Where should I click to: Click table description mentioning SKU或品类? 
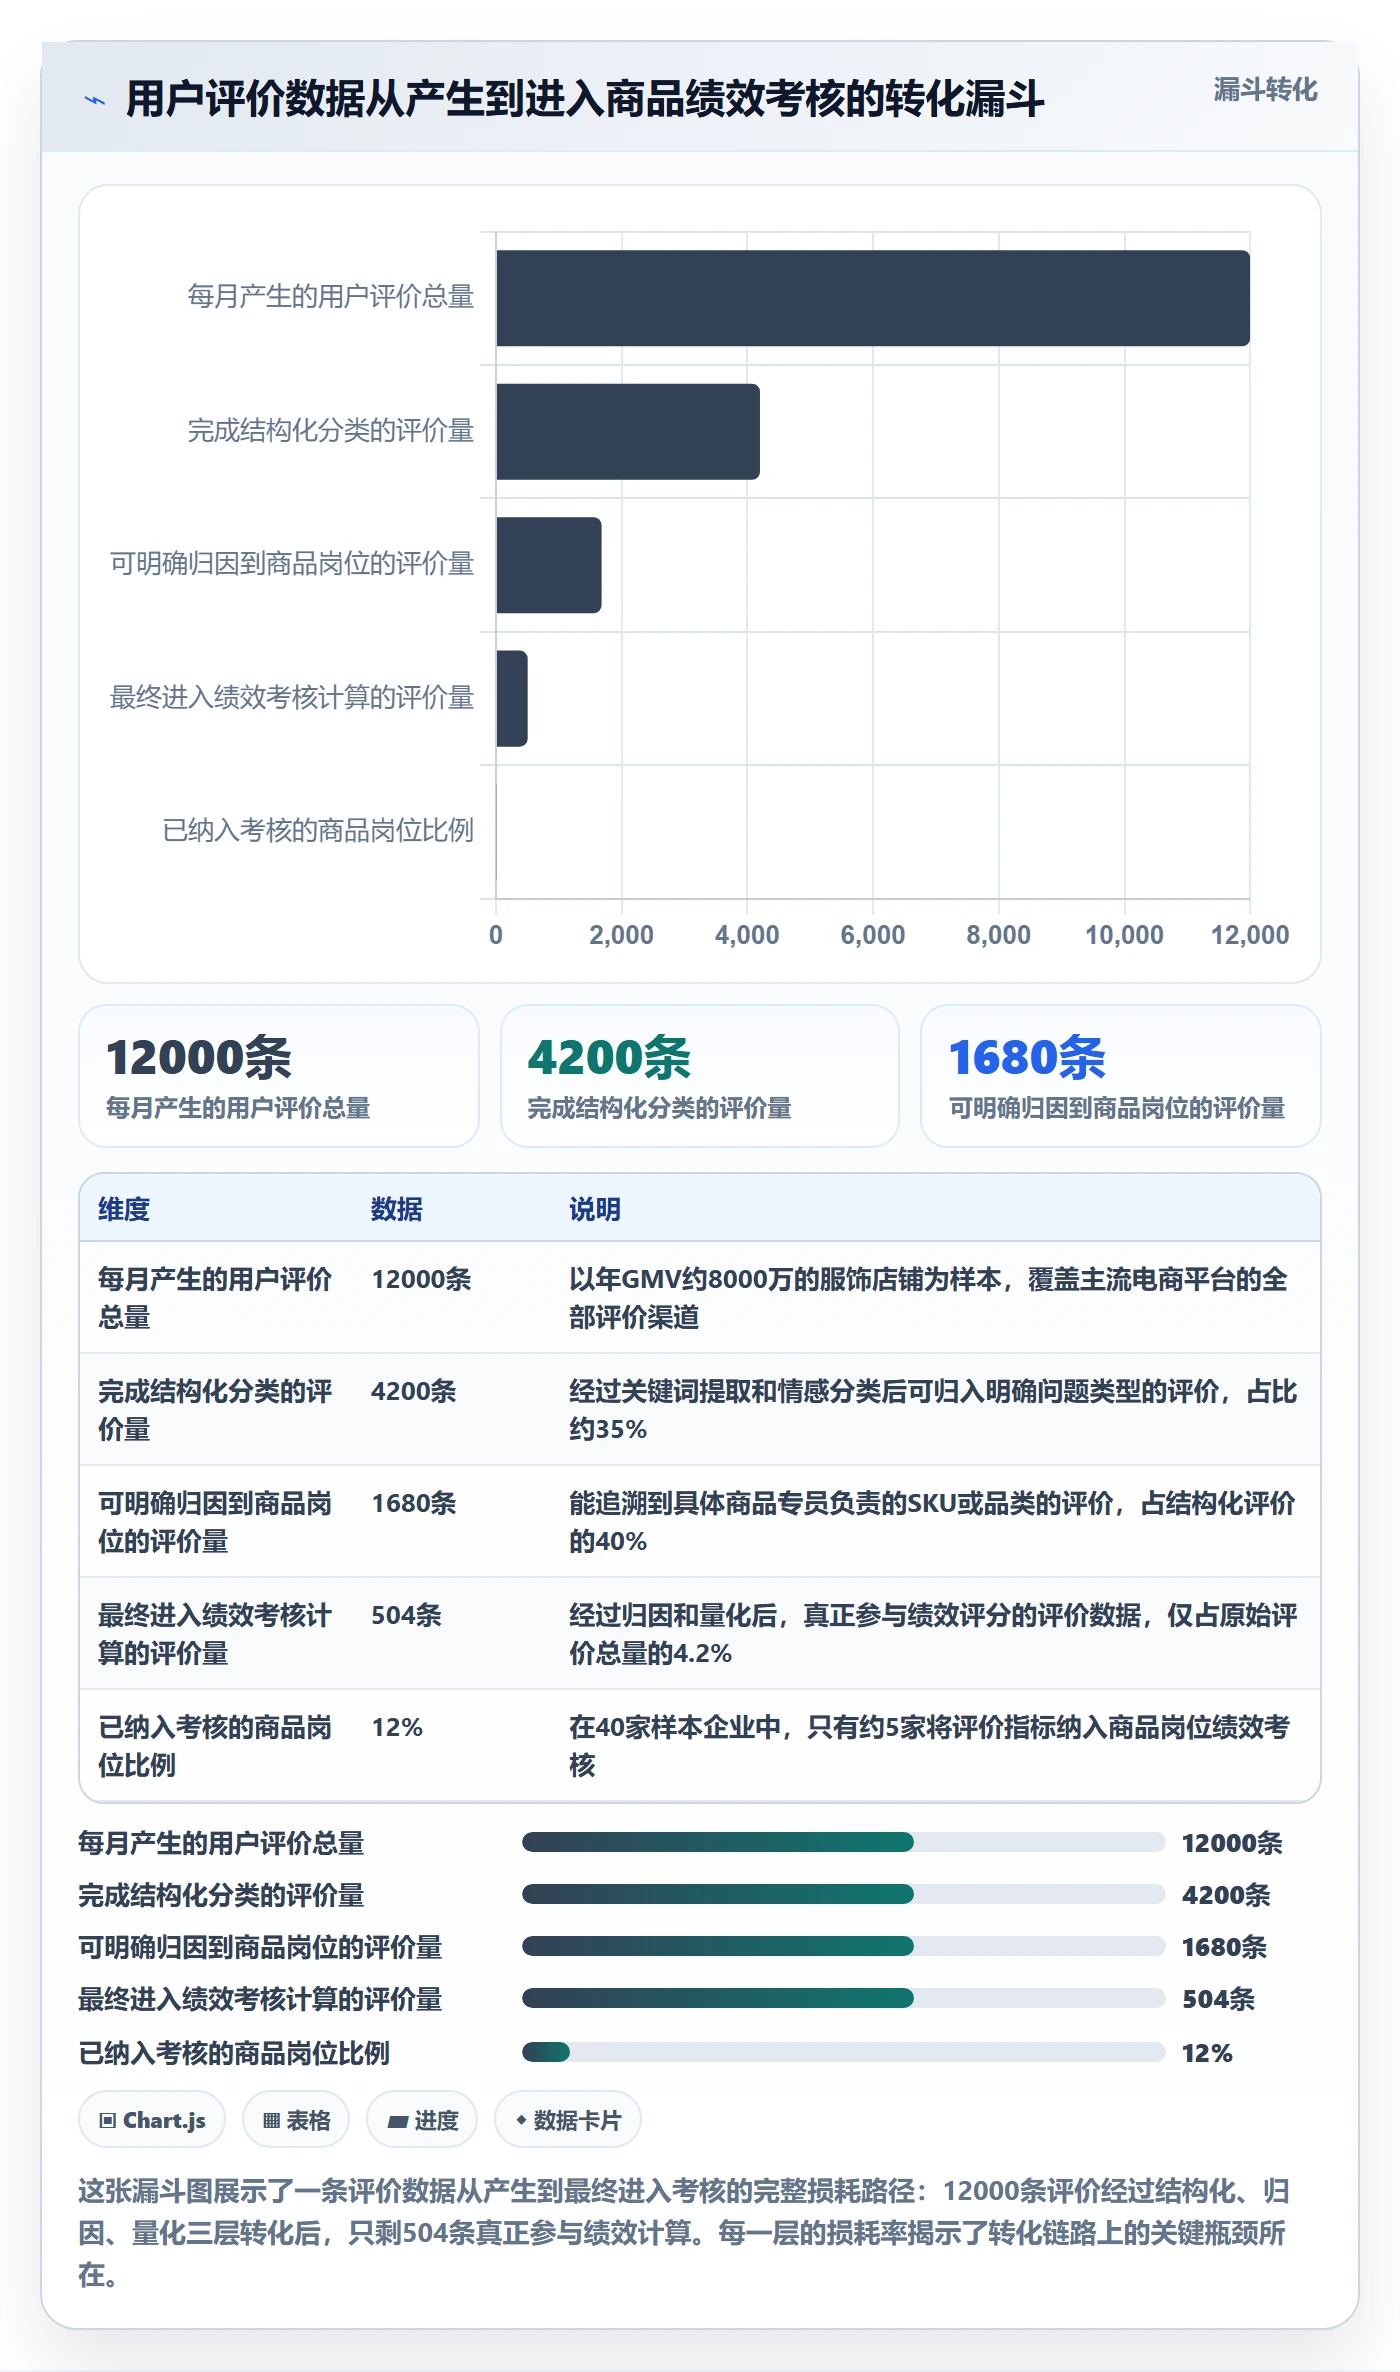pos(934,1522)
